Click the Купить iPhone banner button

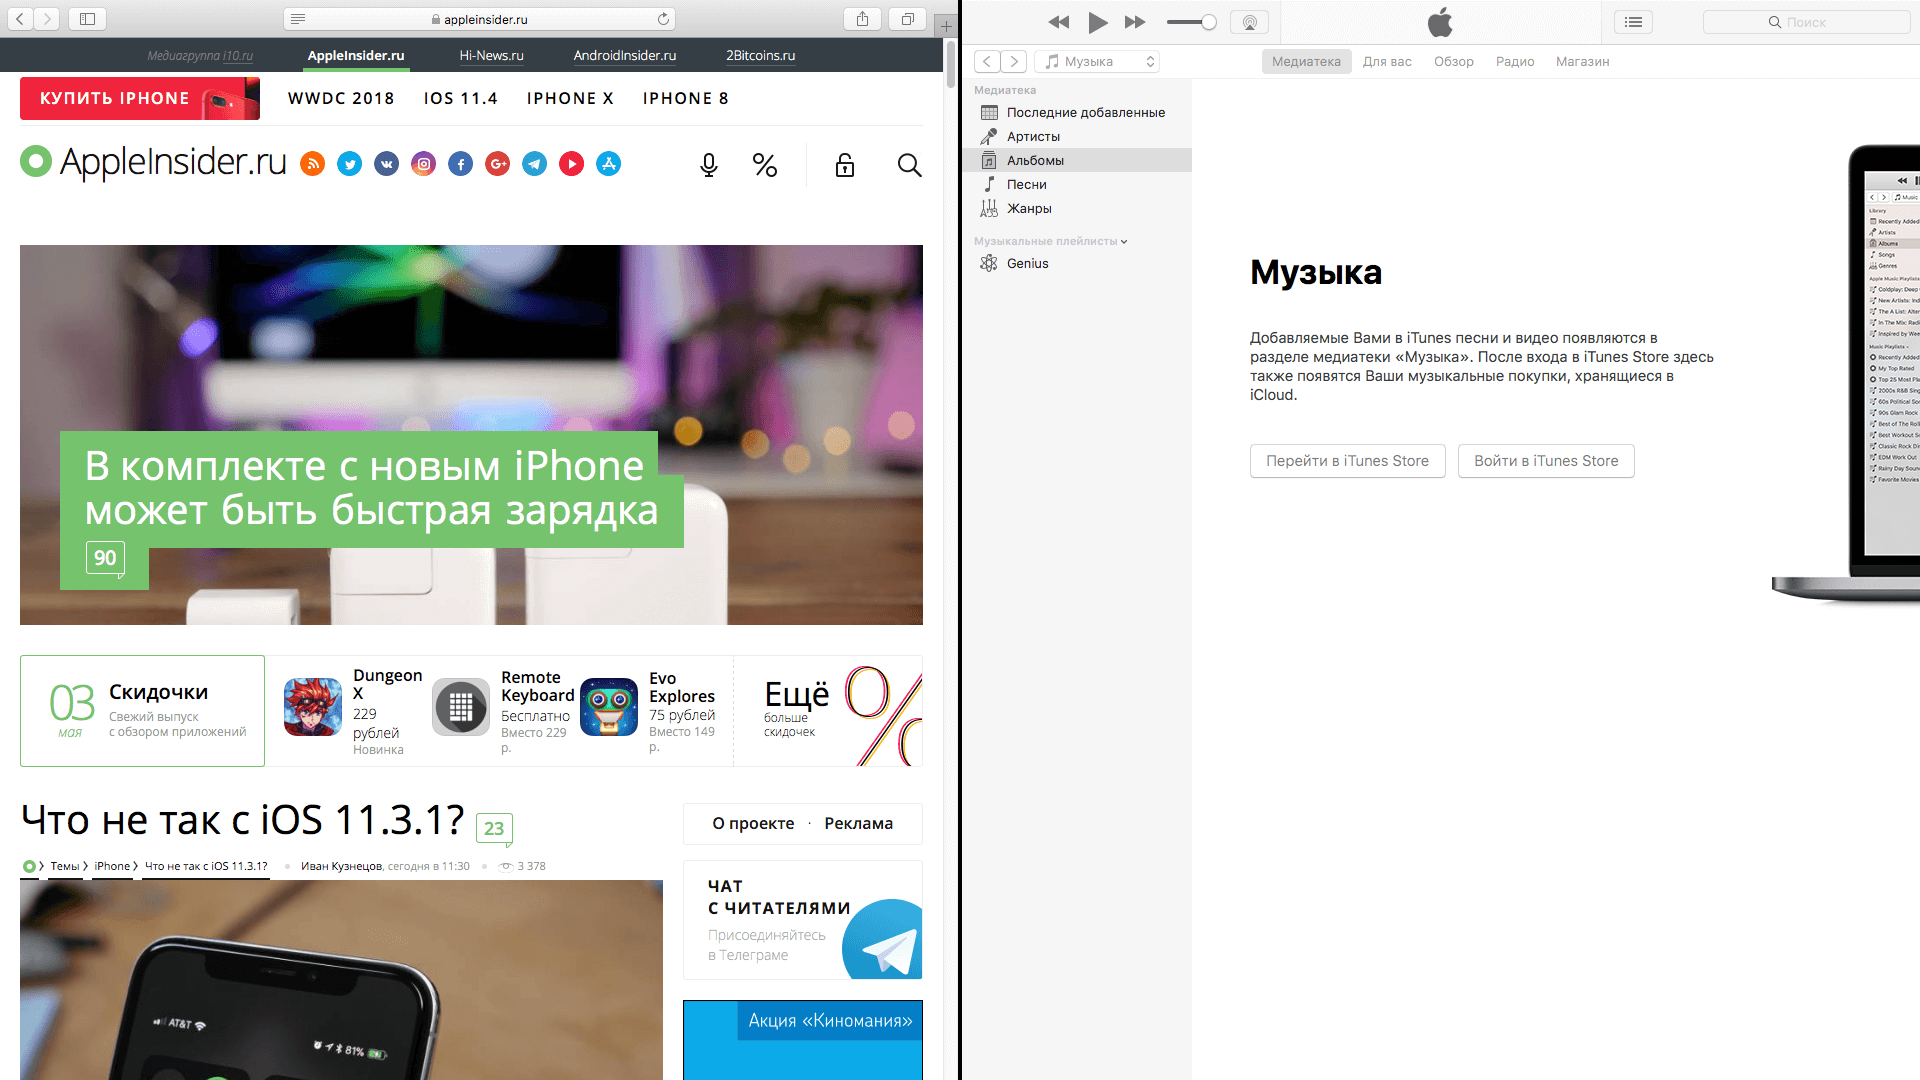tap(140, 98)
